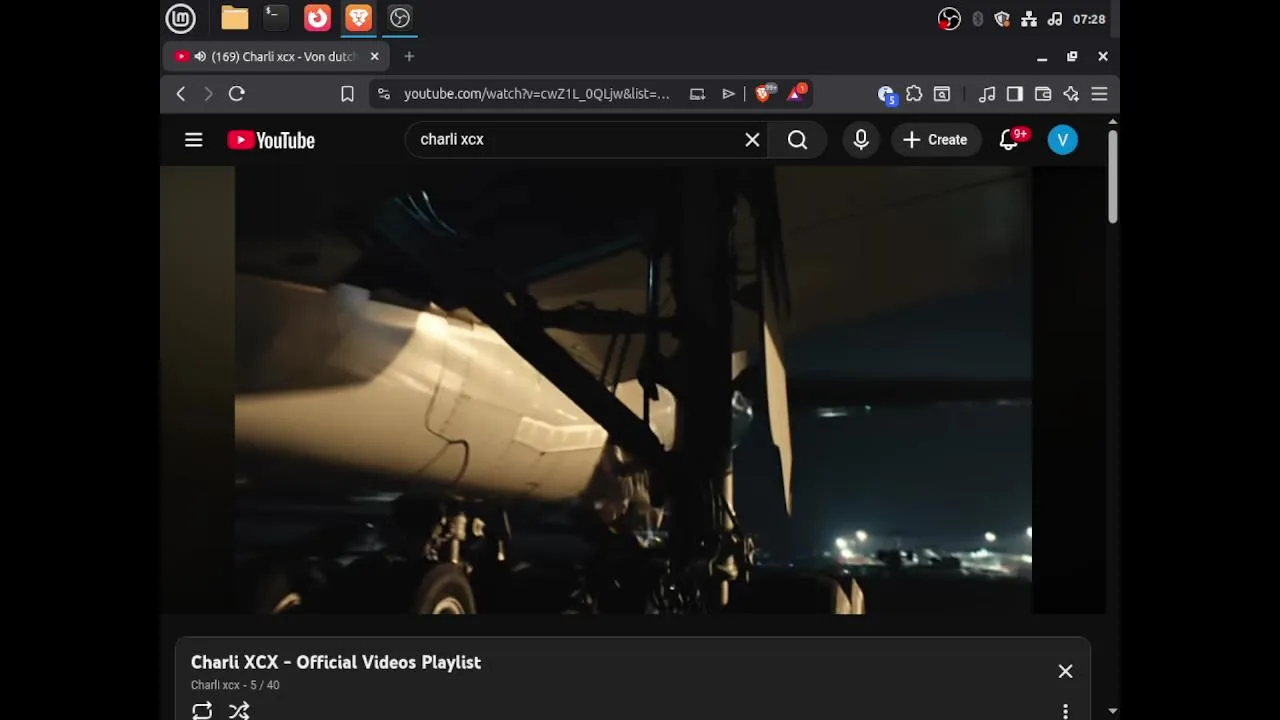Search with your voice microphone button
The height and width of the screenshot is (720, 1280).
(x=861, y=140)
